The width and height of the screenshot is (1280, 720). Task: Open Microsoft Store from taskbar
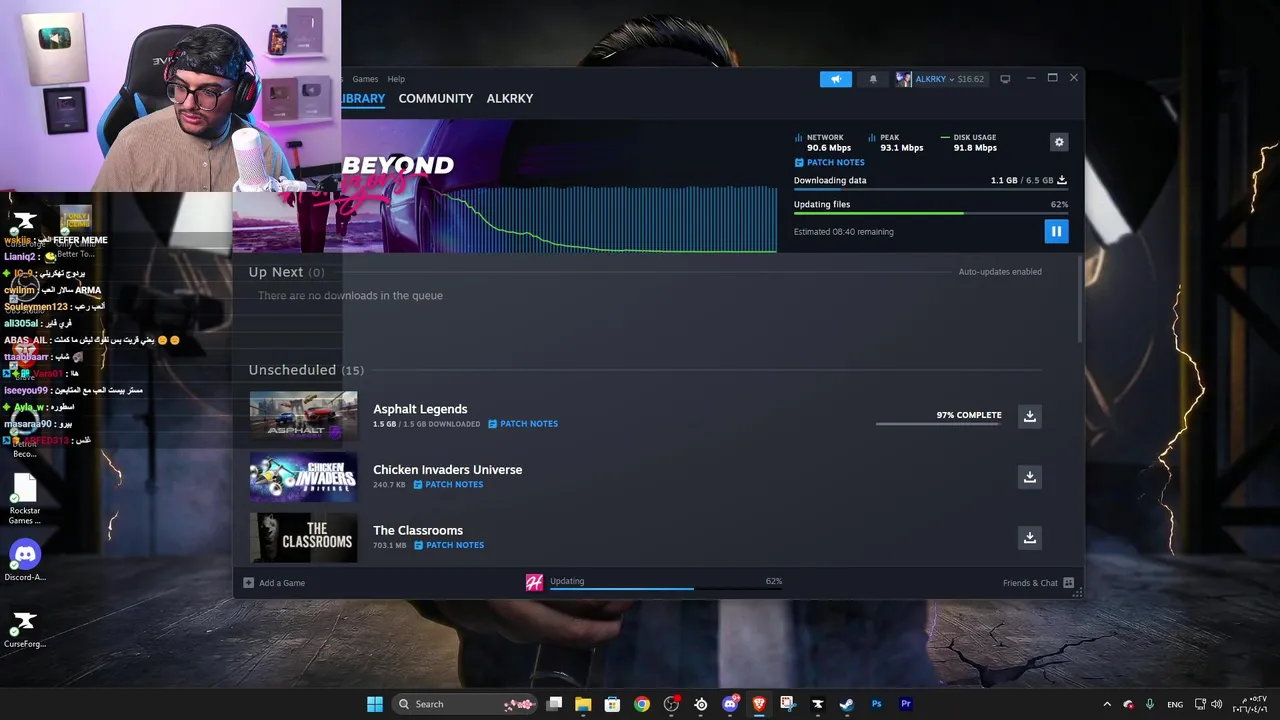[612, 704]
